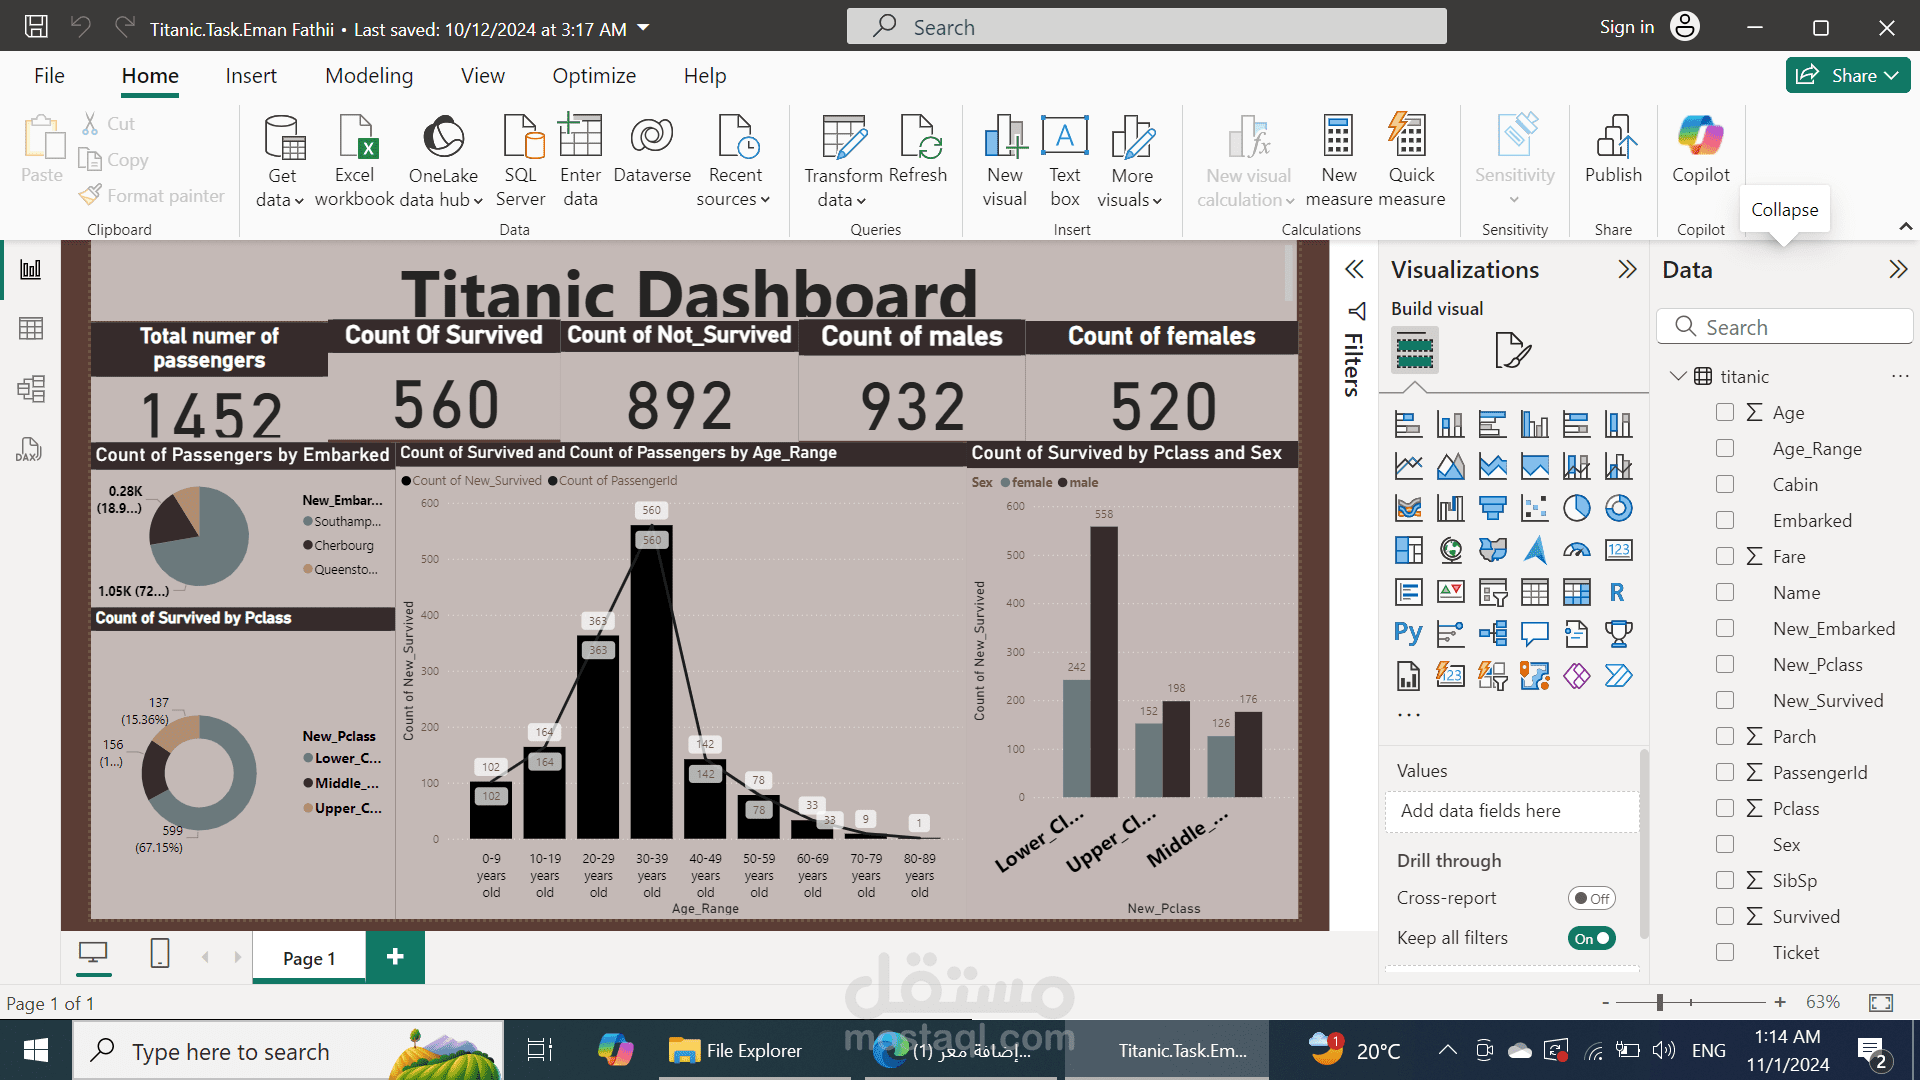Click zoom out minus button
This screenshot has width=1920, height=1080.
click(1605, 1002)
